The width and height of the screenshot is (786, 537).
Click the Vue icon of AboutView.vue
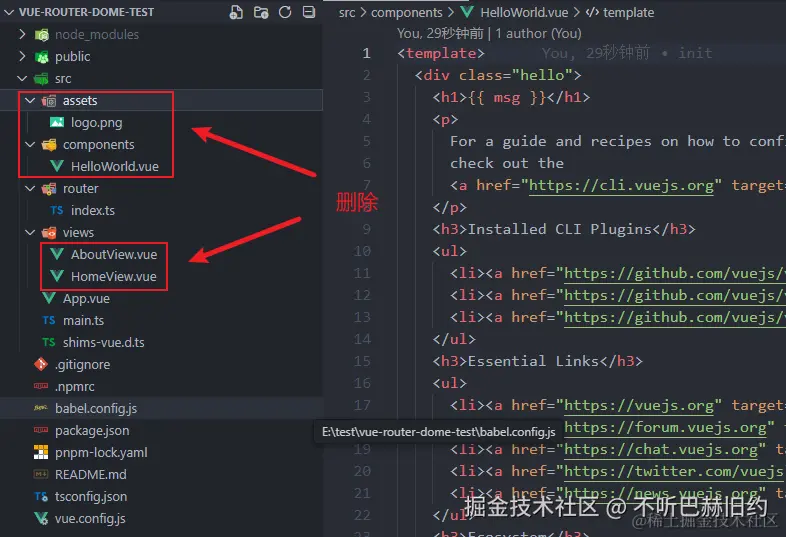tap(57, 255)
